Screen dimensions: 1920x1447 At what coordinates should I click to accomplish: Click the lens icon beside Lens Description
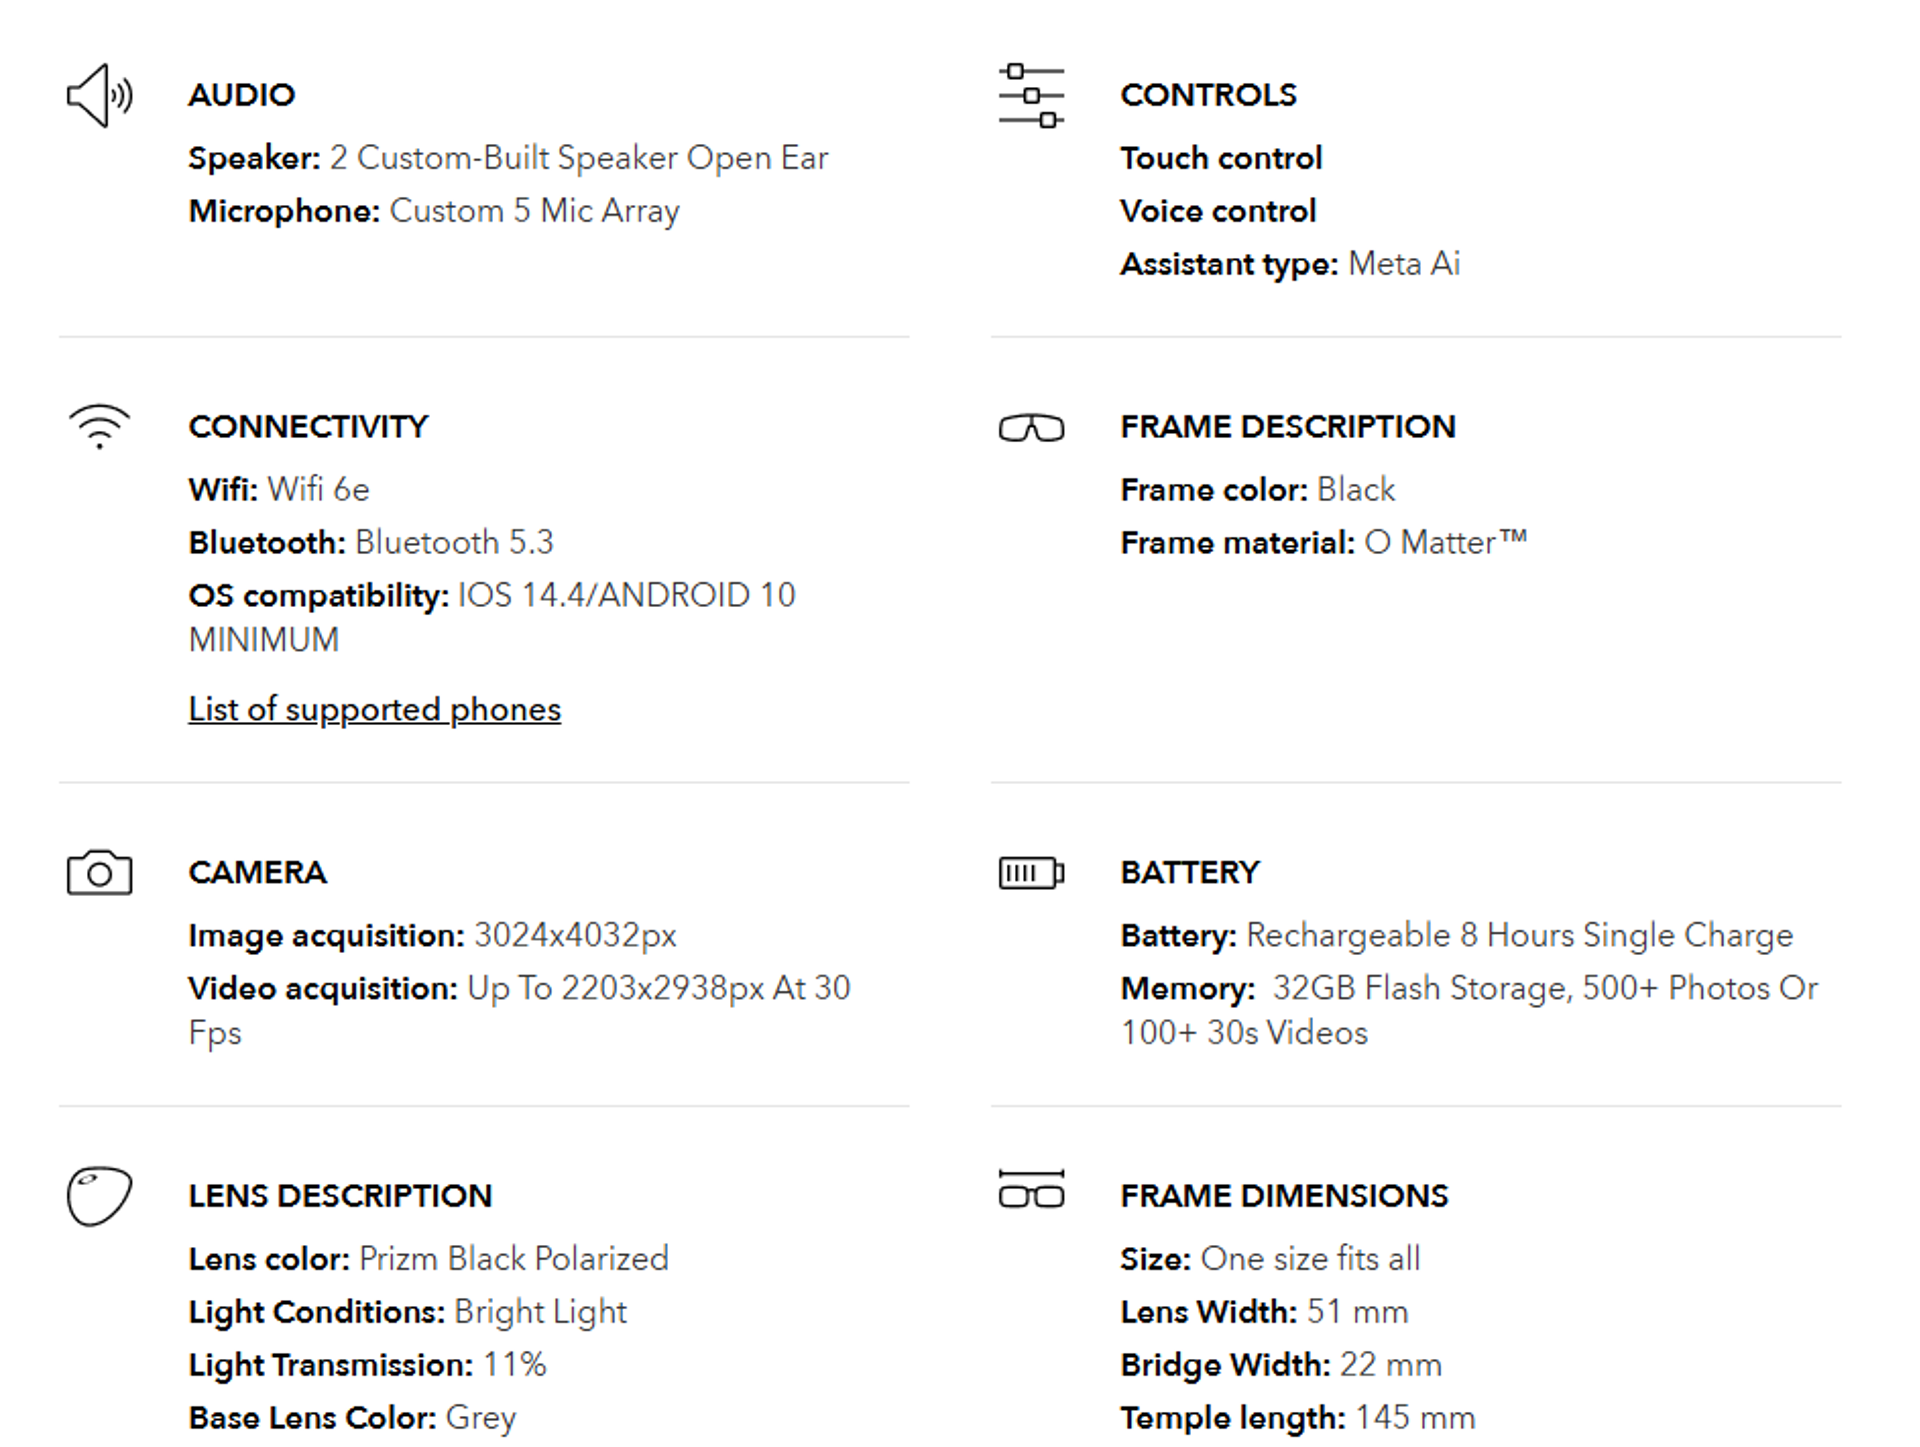pos(99,1195)
